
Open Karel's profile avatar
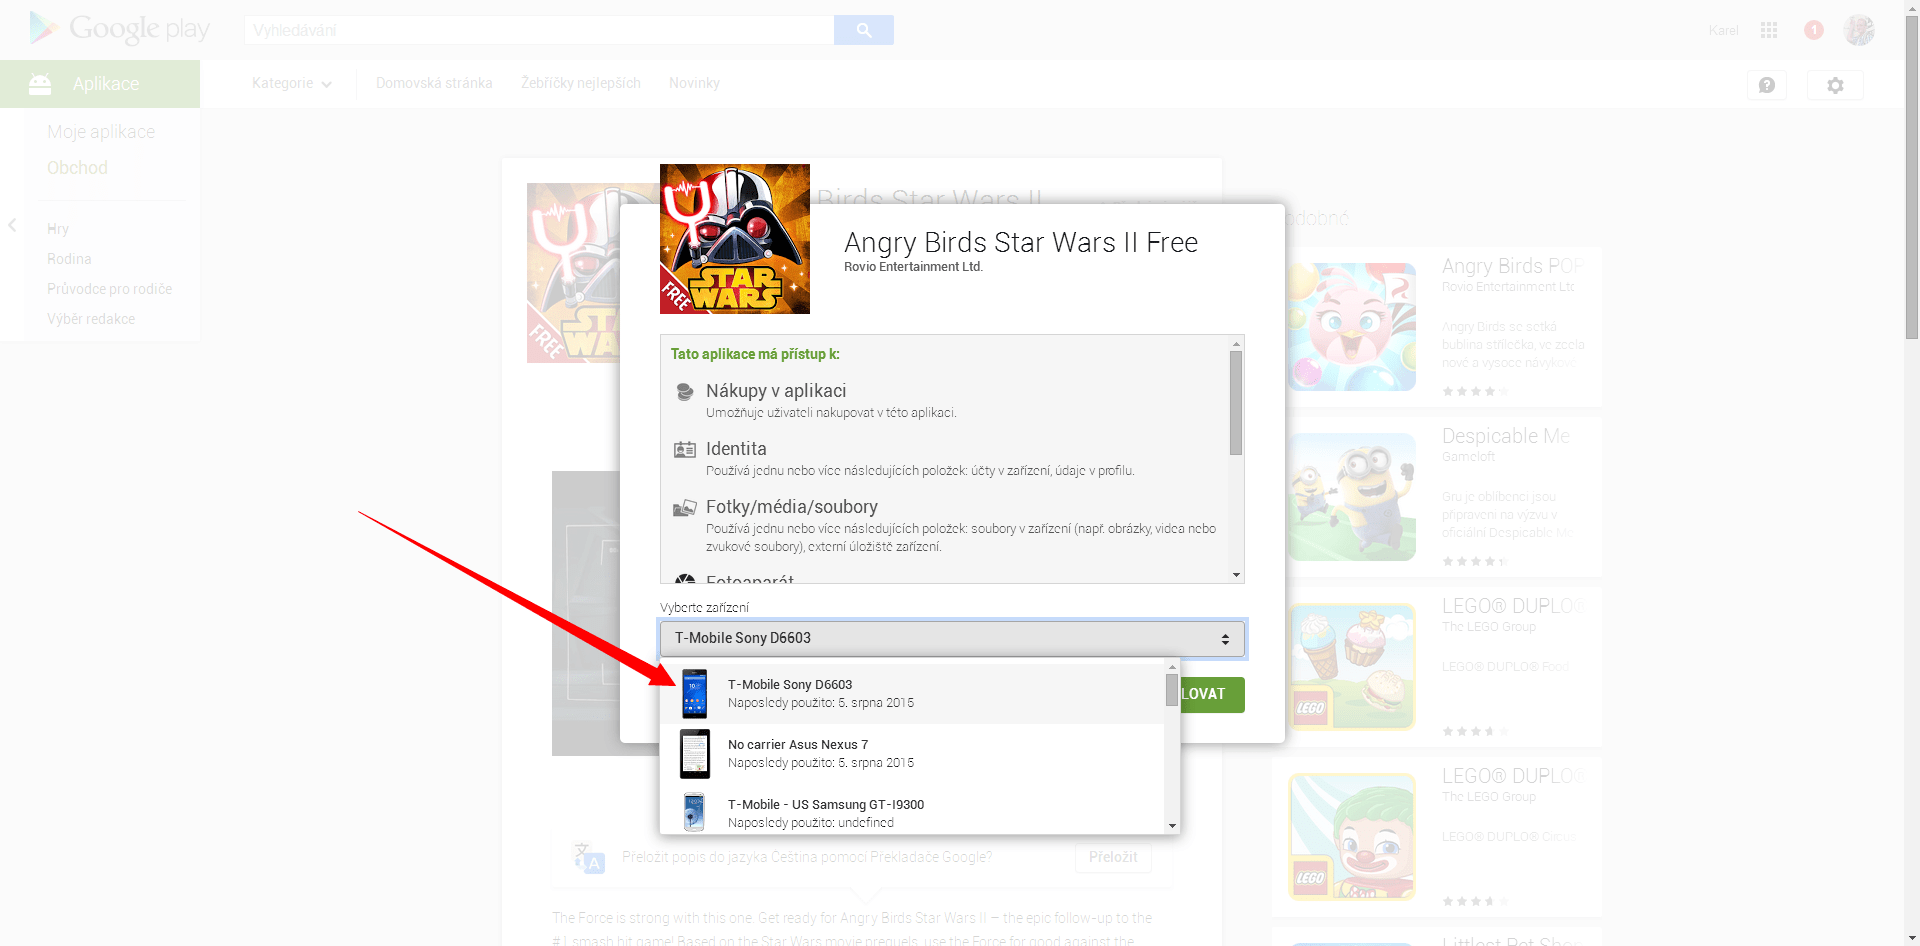click(x=1859, y=30)
